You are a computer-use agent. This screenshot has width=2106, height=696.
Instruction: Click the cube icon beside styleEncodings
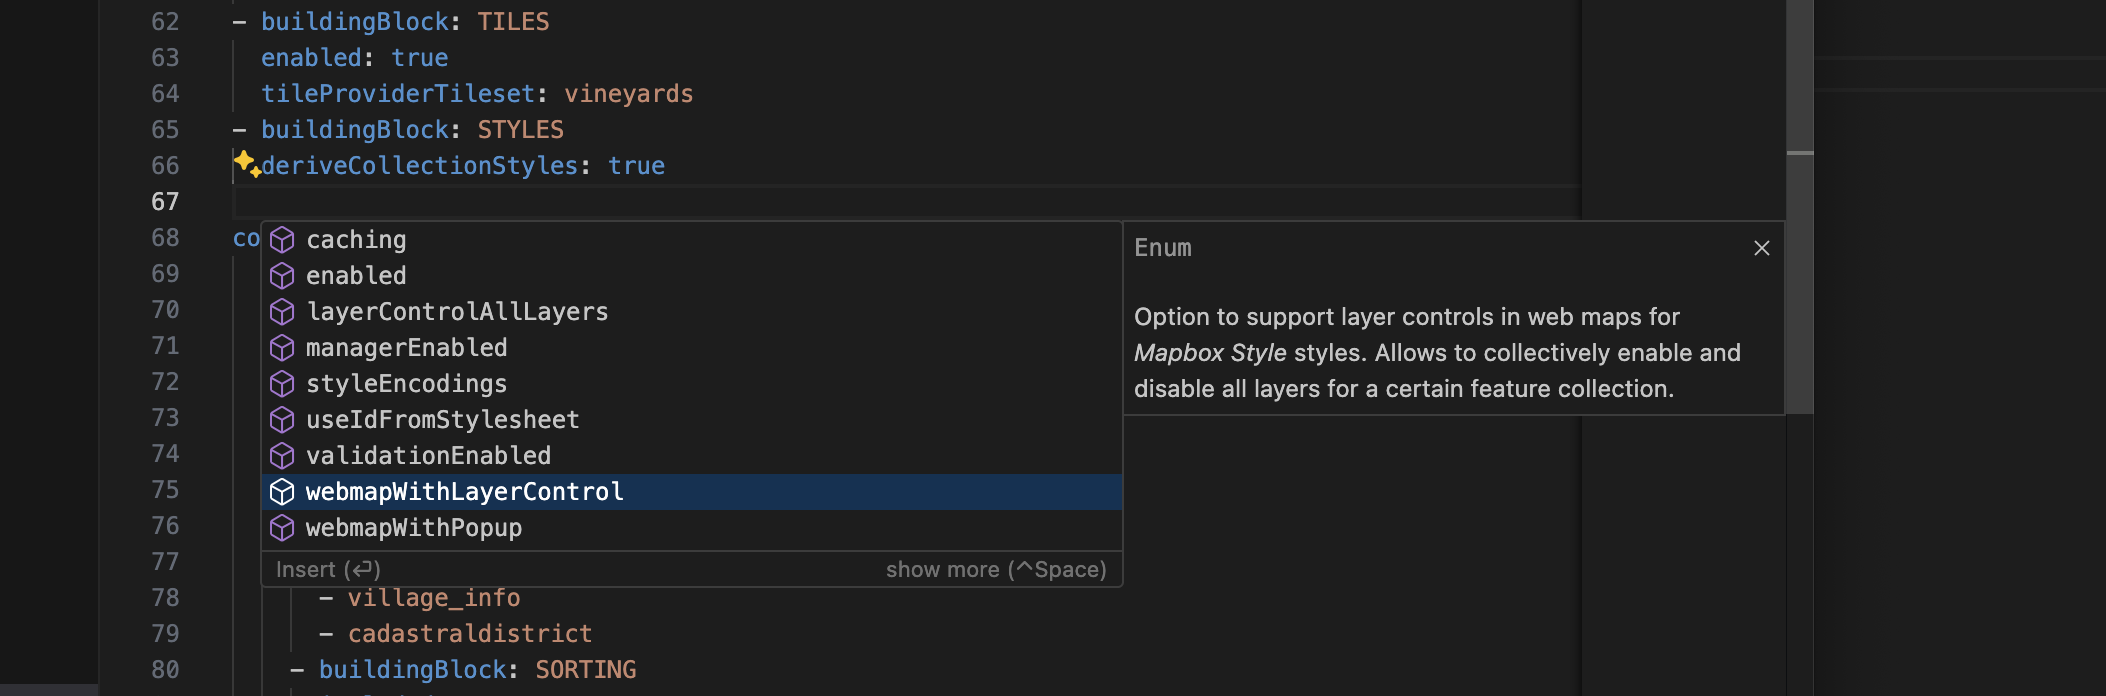click(x=282, y=384)
